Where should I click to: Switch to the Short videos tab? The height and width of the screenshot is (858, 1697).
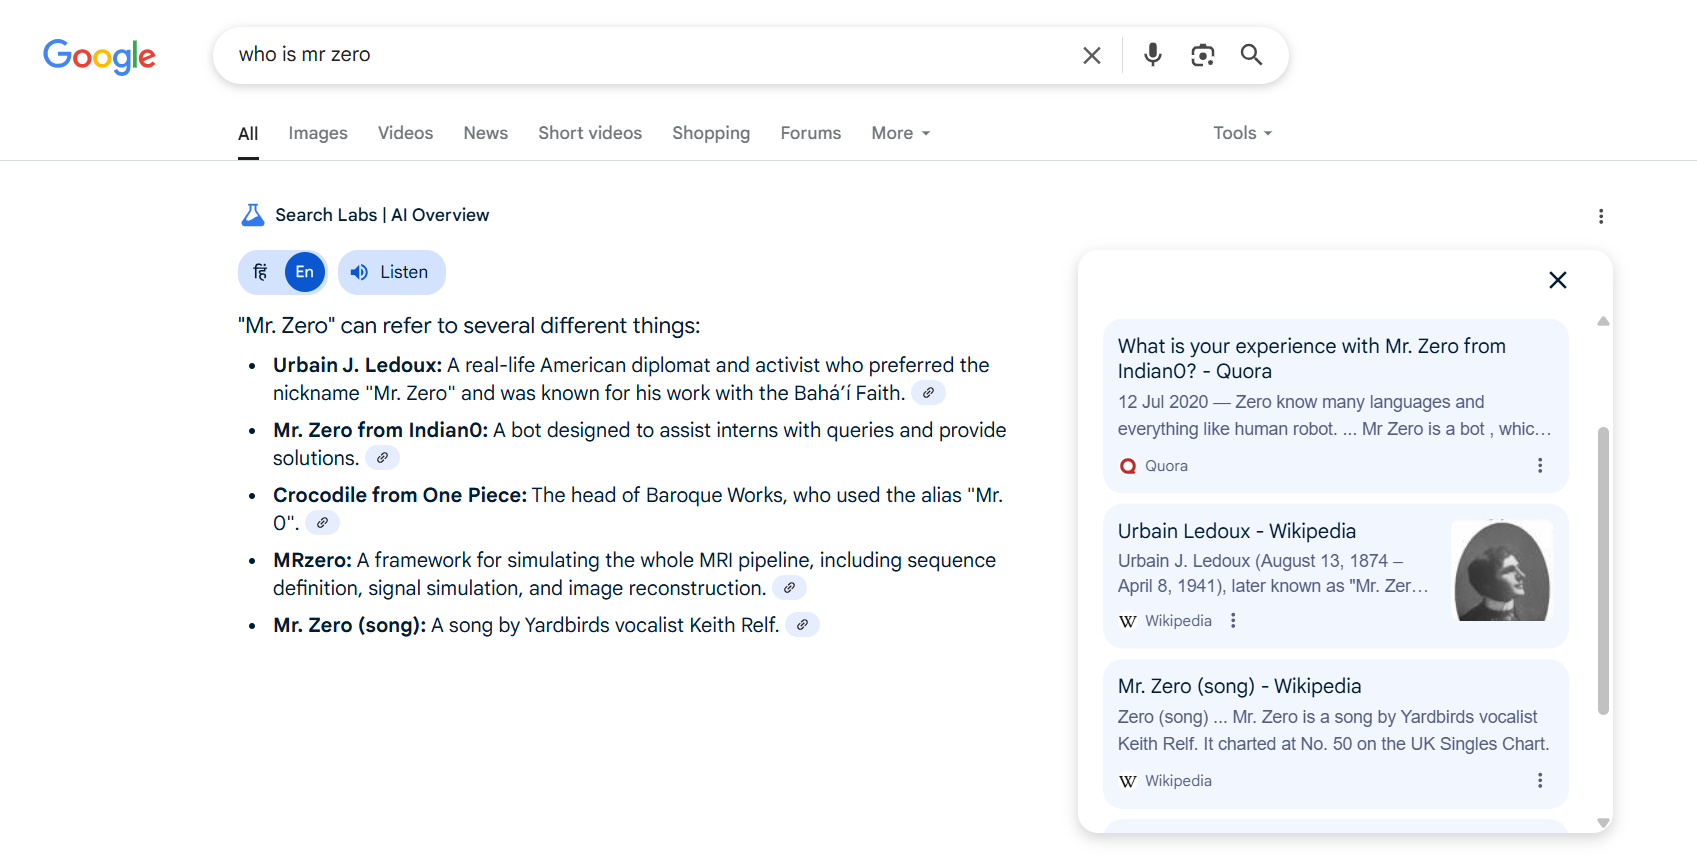coord(590,133)
